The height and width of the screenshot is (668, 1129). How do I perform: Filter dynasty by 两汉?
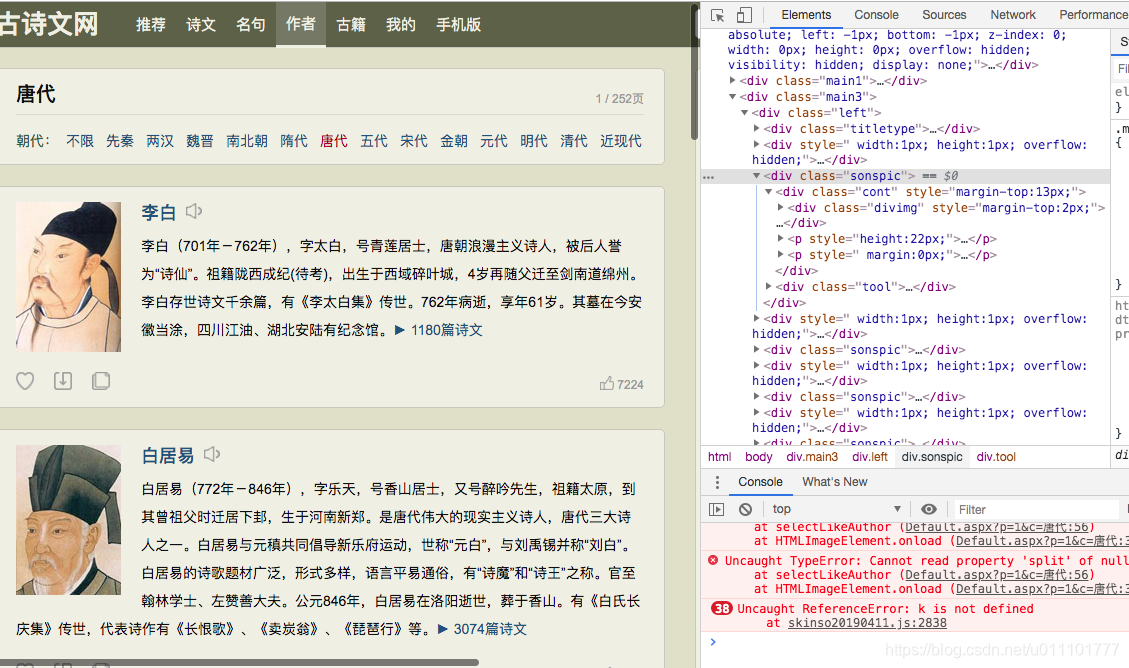160,141
